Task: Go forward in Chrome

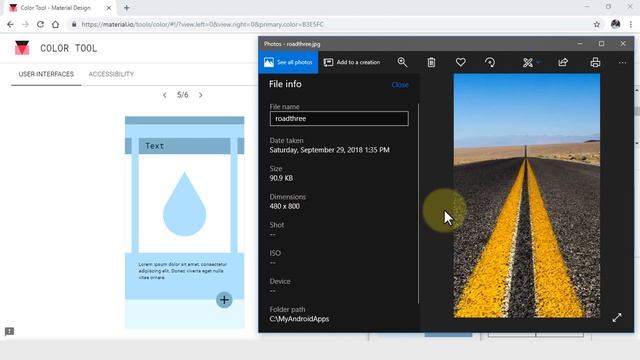Action: click(x=25, y=24)
